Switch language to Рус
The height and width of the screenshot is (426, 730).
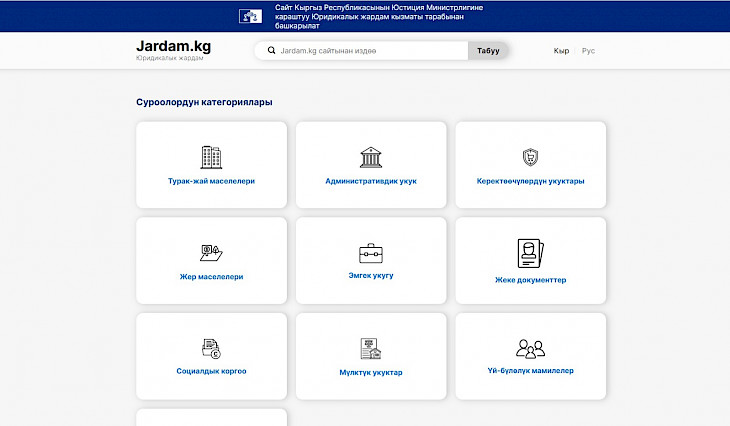[588, 51]
